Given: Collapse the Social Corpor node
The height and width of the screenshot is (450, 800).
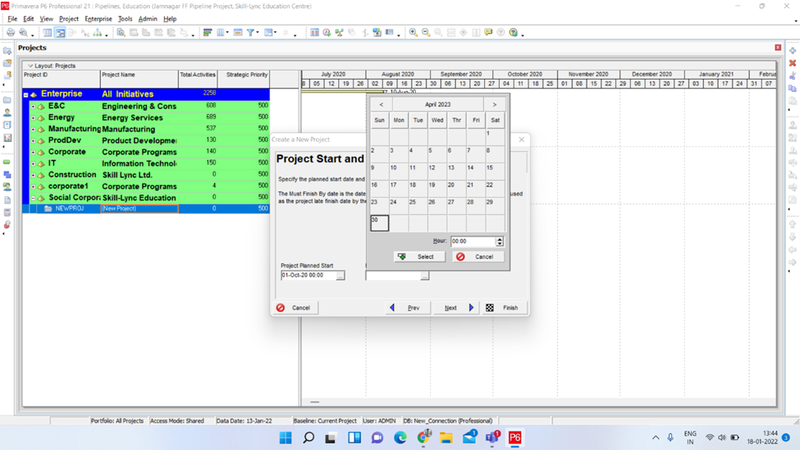Looking at the screenshot, I should [x=33, y=198].
